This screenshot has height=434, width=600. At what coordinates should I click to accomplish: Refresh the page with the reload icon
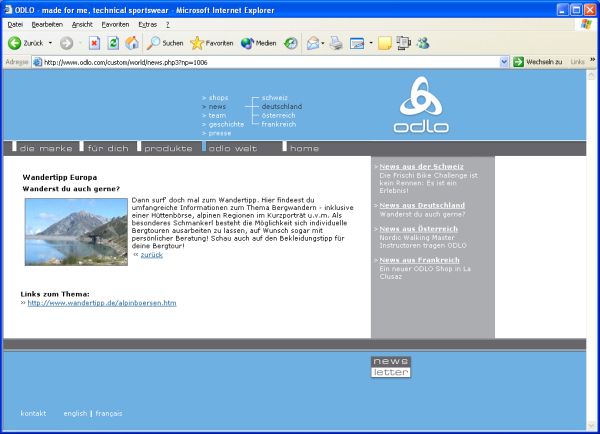[x=113, y=43]
